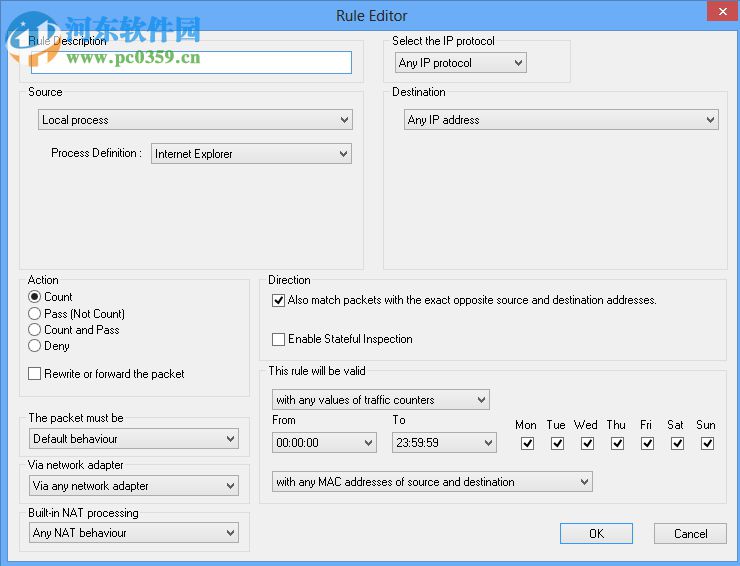This screenshot has height=566, width=740.
Task: Uncheck Also match opposite packets checkbox
Action: (278, 300)
